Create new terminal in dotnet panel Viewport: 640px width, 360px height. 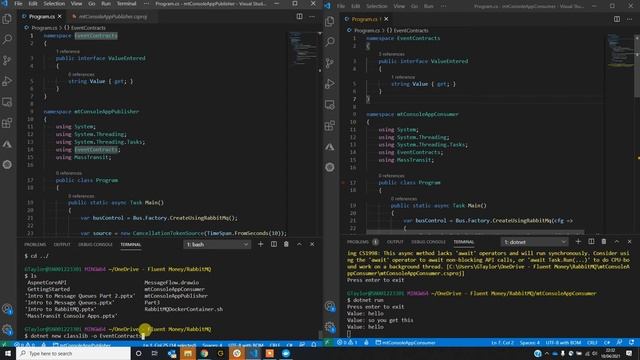tap(578, 242)
